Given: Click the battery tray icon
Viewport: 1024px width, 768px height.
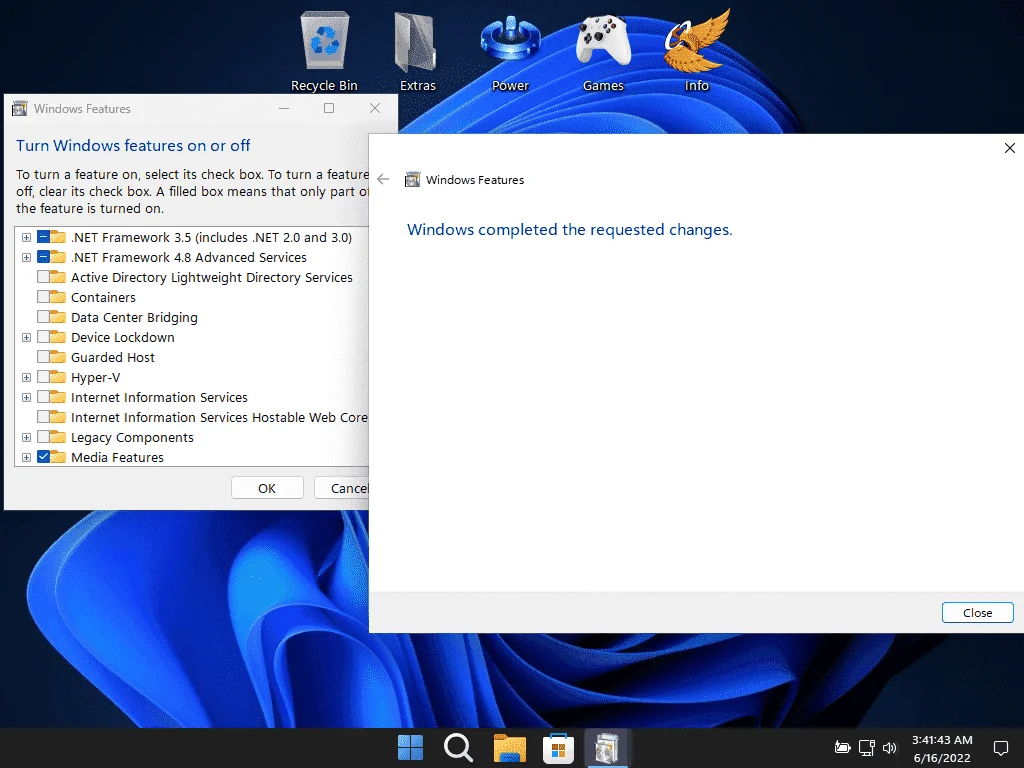Looking at the screenshot, I should click(842, 747).
